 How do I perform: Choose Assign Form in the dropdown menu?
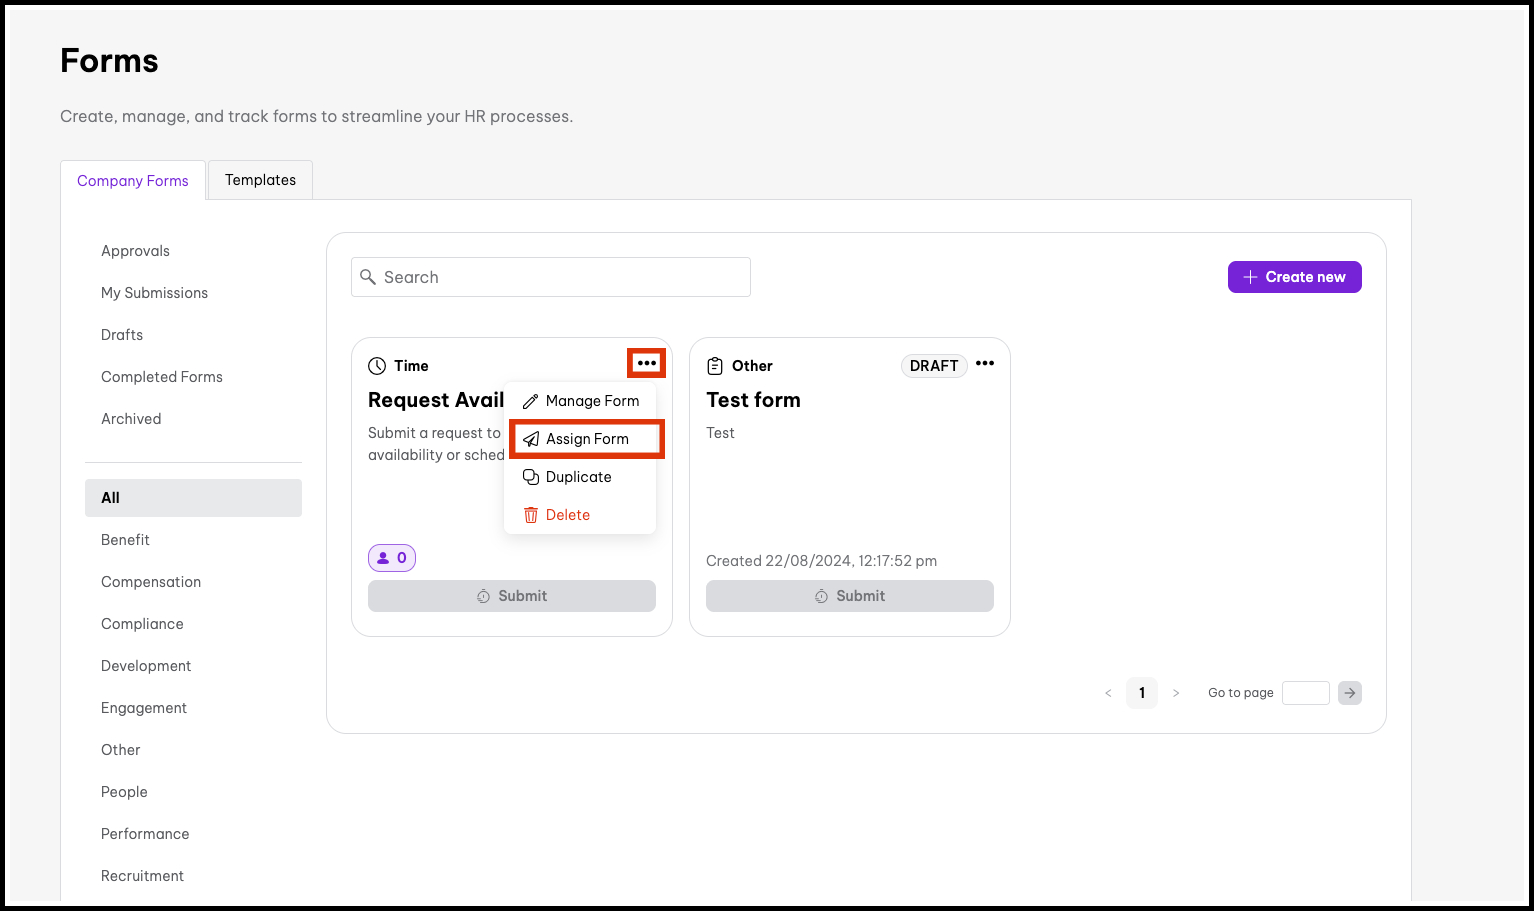pos(587,439)
